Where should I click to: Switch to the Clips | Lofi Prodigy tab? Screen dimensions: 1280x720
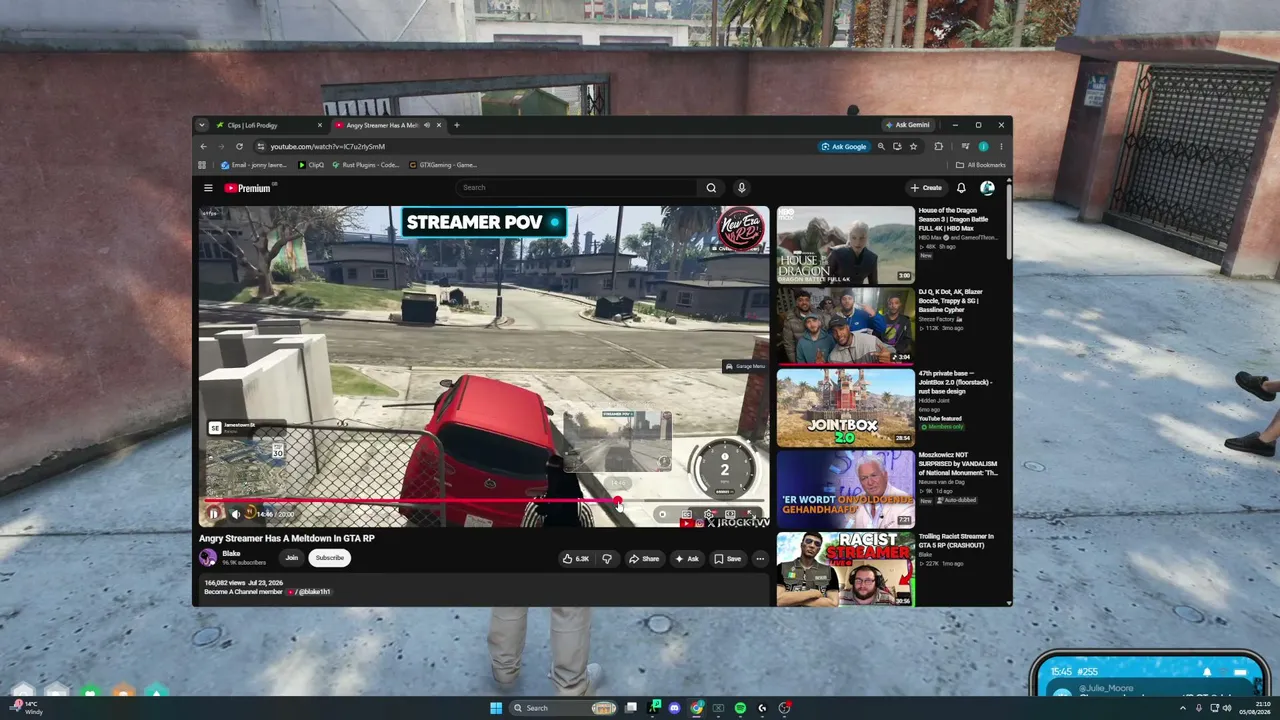(264, 125)
